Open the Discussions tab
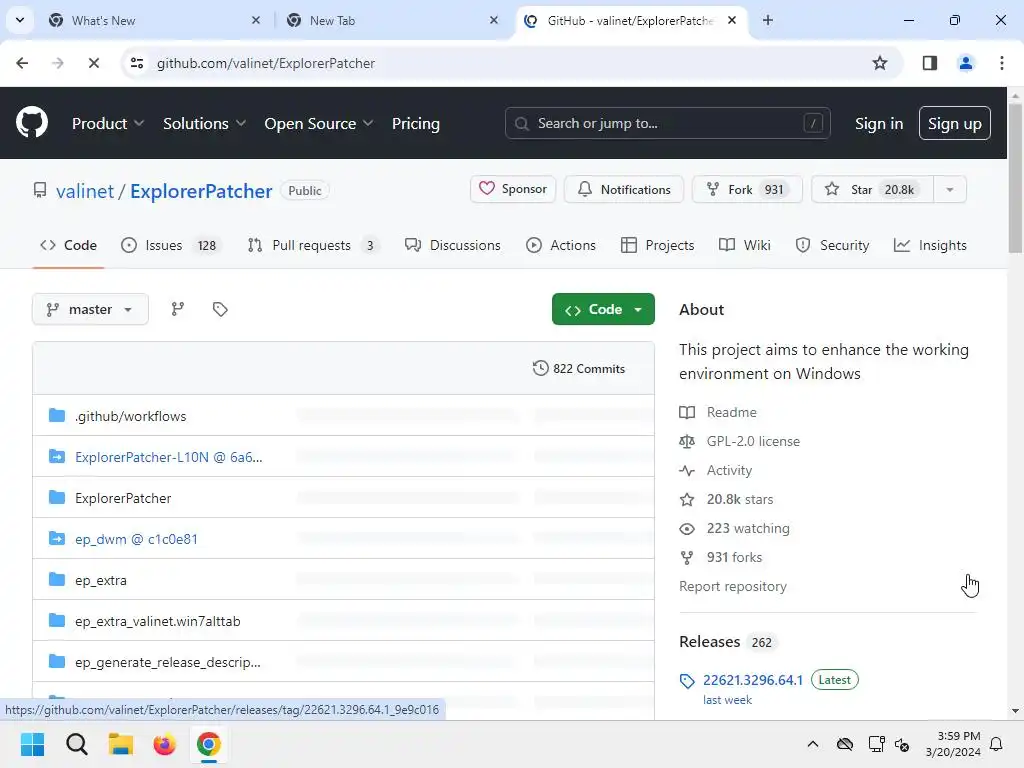Viewport: 1024px width, 768px height. tap(453, 245)
